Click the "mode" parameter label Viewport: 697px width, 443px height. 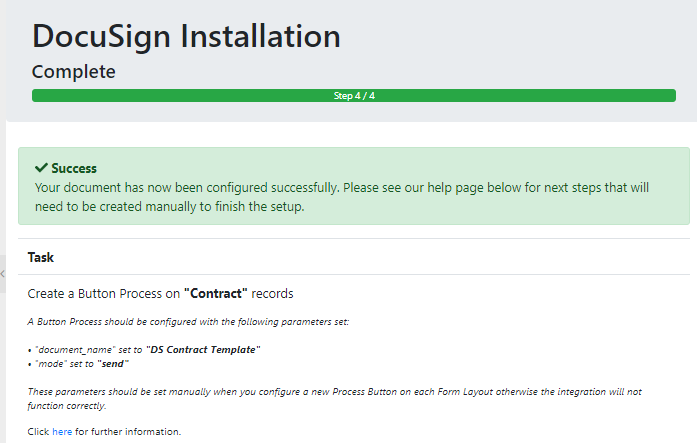pos(51,364)
